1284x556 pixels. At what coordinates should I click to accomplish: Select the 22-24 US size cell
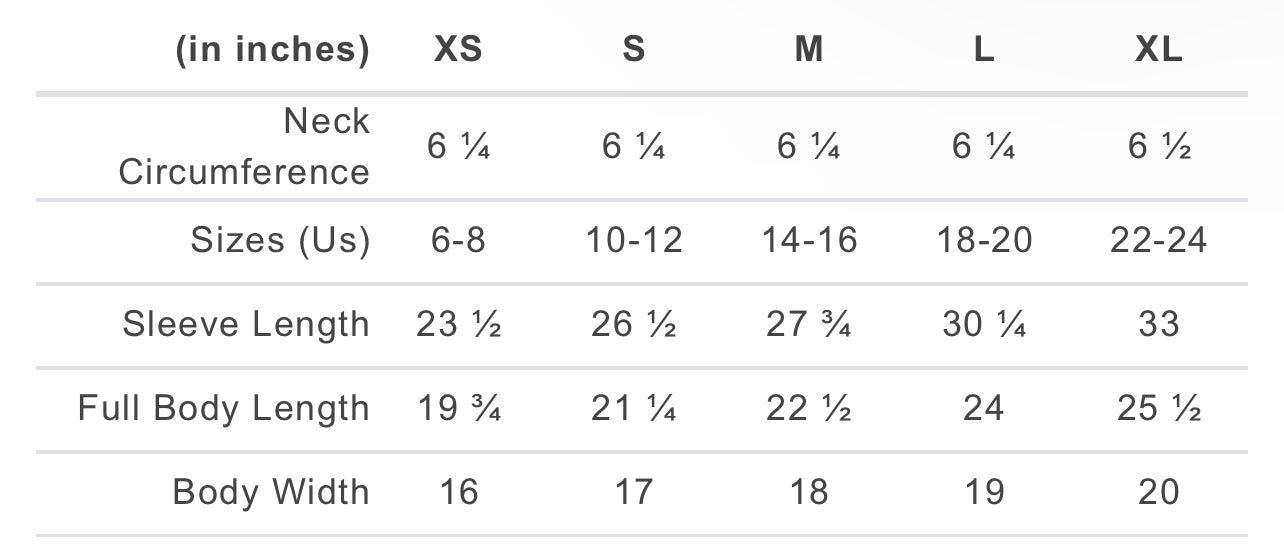(1159, 241)
